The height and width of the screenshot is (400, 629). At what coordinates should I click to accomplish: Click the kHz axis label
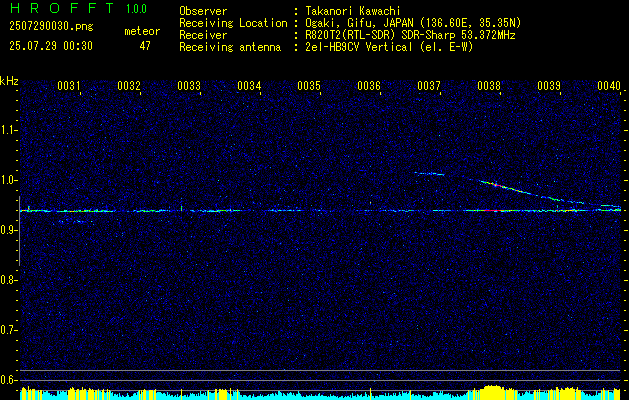[x=9, y=81]
